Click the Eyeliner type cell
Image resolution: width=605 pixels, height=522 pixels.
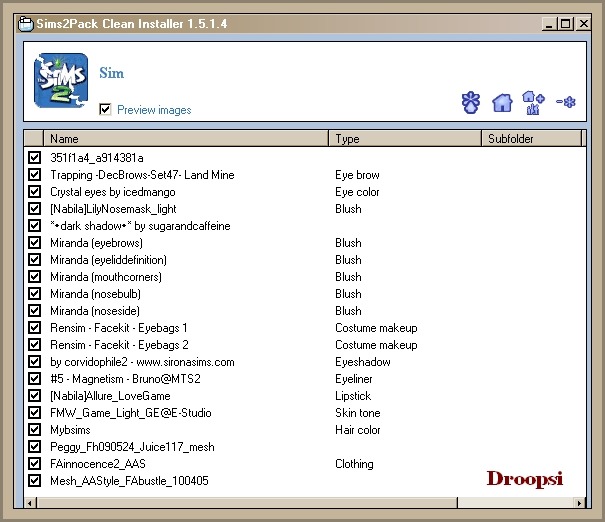click(x=354, y=379)
